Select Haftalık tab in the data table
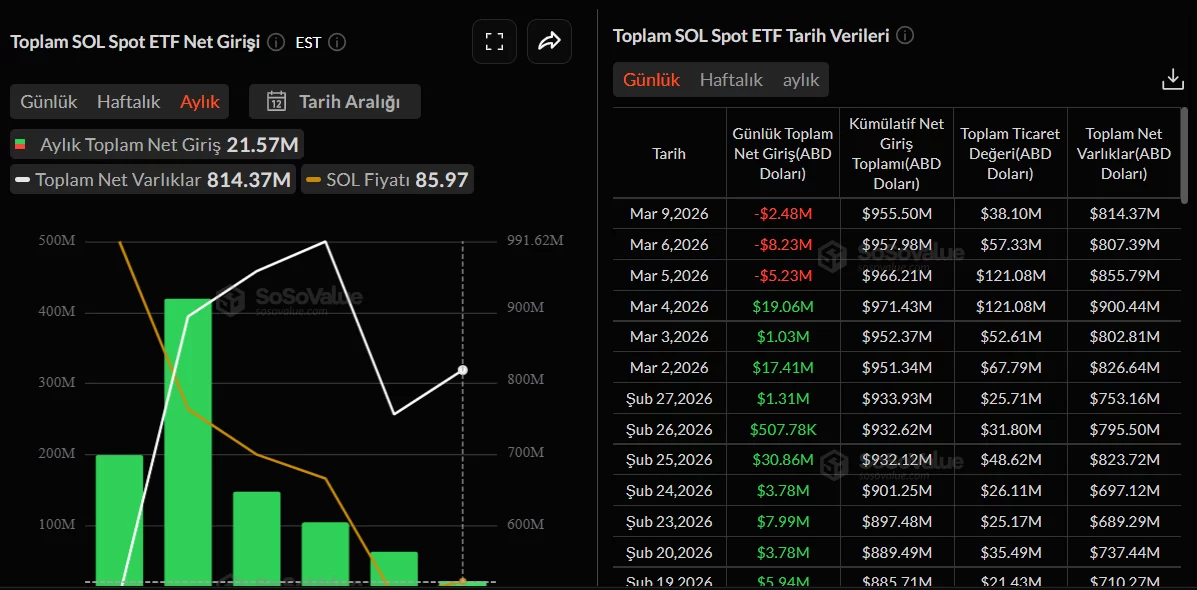This screenshot has height=590, width=1197. [x=731, y=80]
